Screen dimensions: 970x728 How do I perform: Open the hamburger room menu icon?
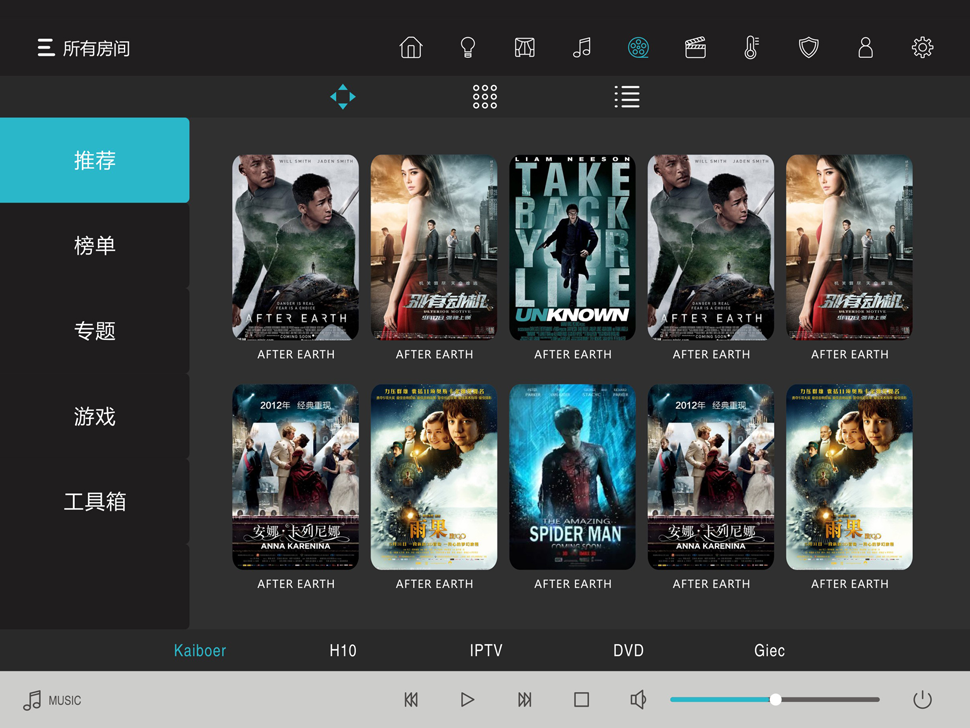(x=46, y=48)
